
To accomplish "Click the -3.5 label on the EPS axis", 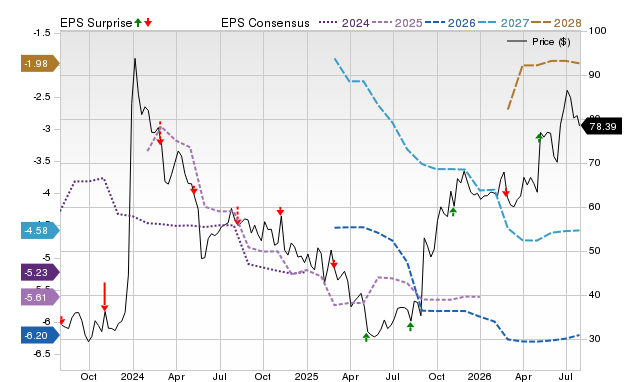I will pos(42,161).
